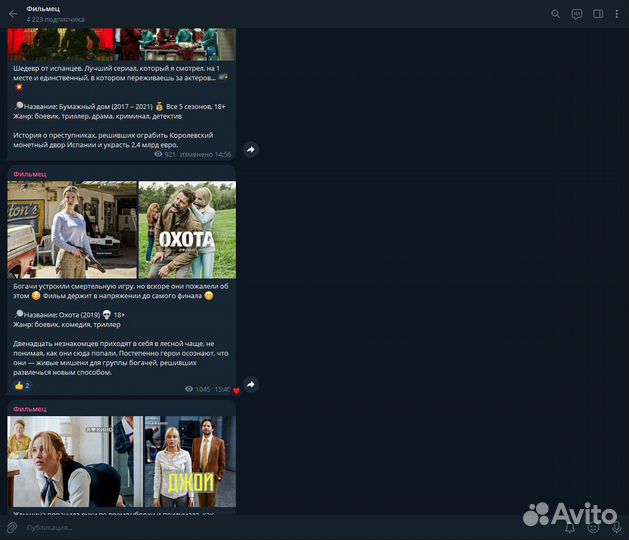Viewport: 629px width, 540px height.
Task: Toggle the right info side panel
Action: (x=598, y=14)
